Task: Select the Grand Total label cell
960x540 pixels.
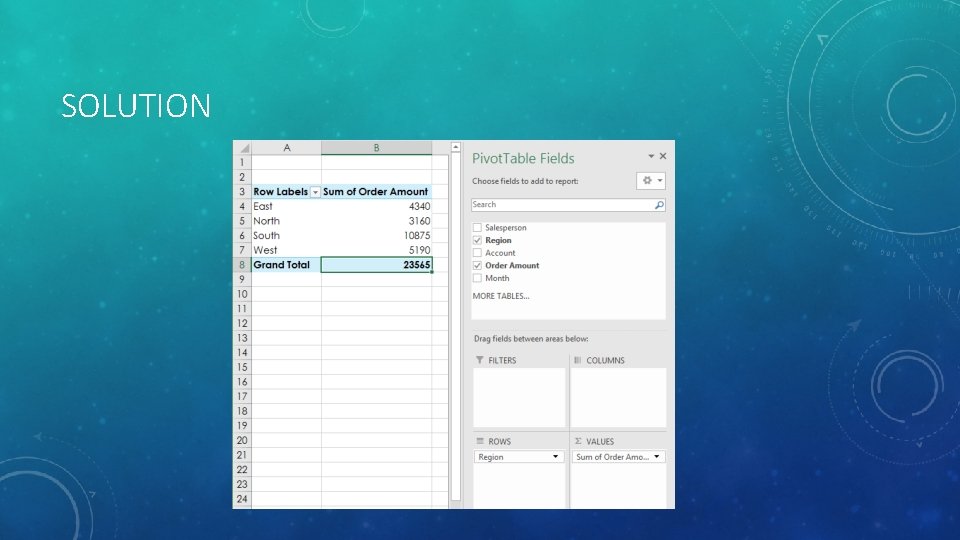Action: click(287, 264)
